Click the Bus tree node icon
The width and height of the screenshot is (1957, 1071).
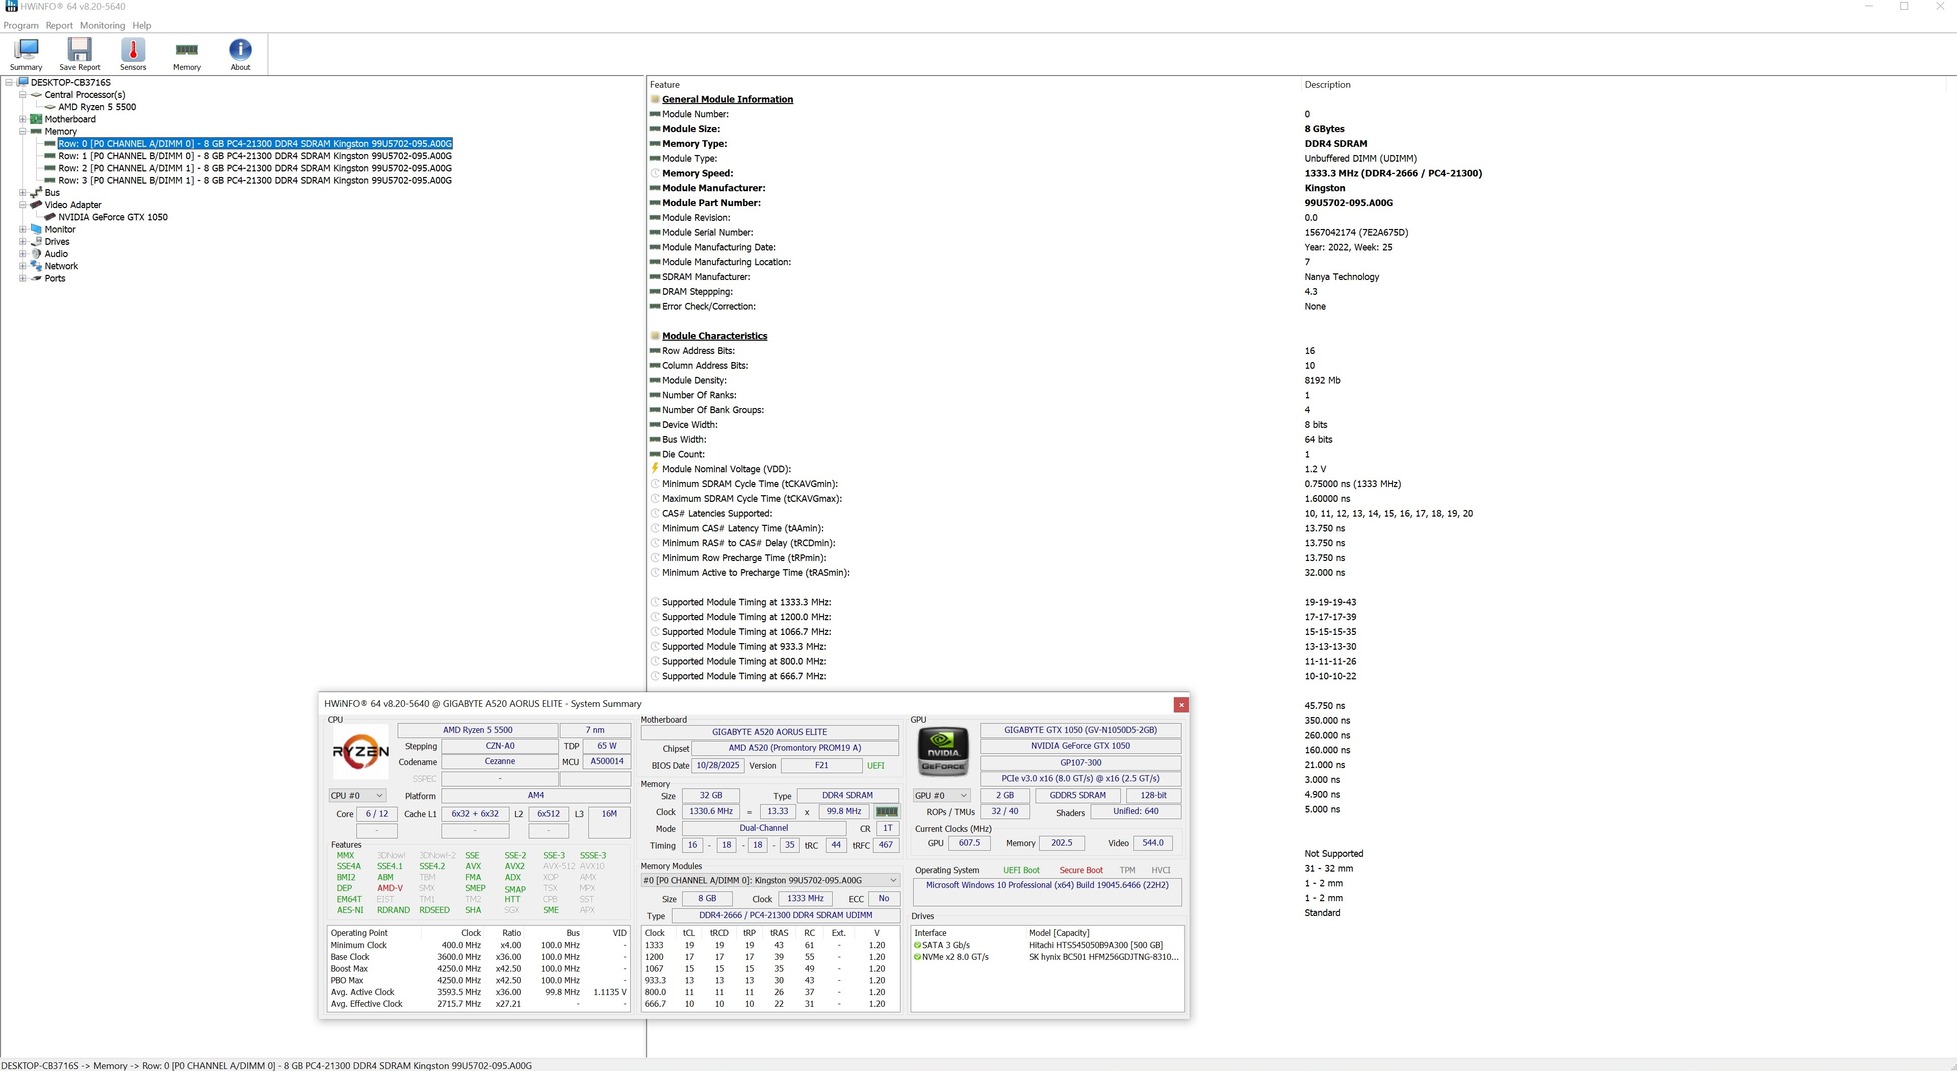tap(36, 193)
